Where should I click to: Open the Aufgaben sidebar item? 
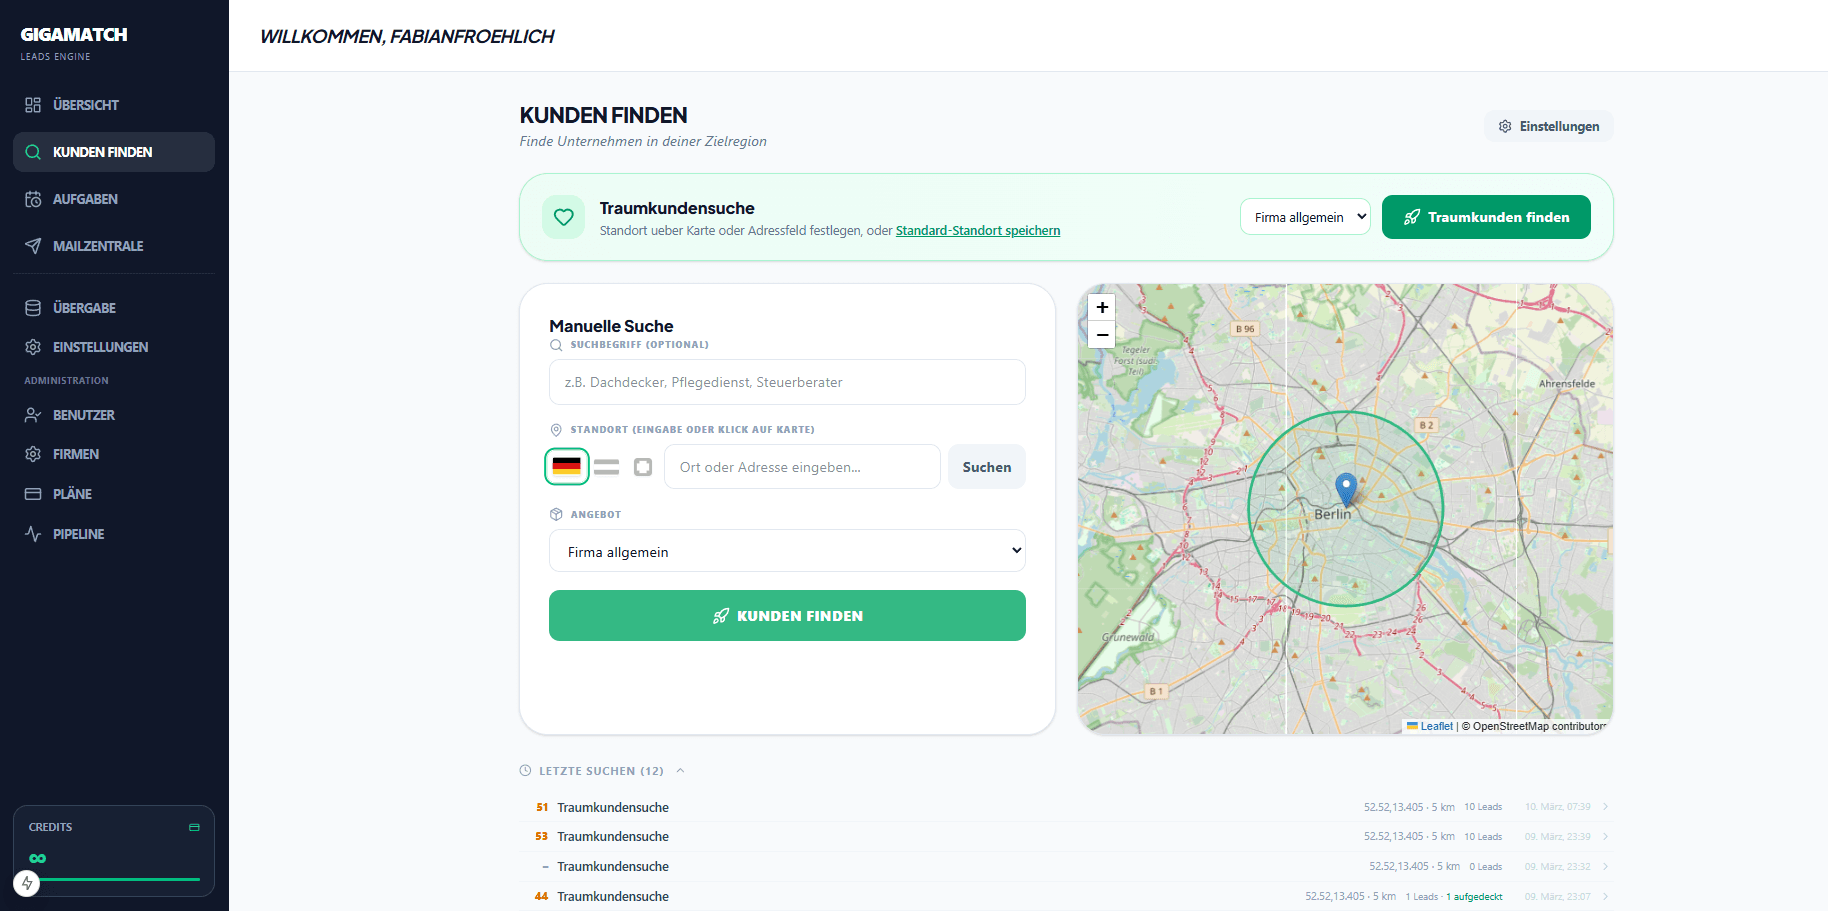point(85,199)
